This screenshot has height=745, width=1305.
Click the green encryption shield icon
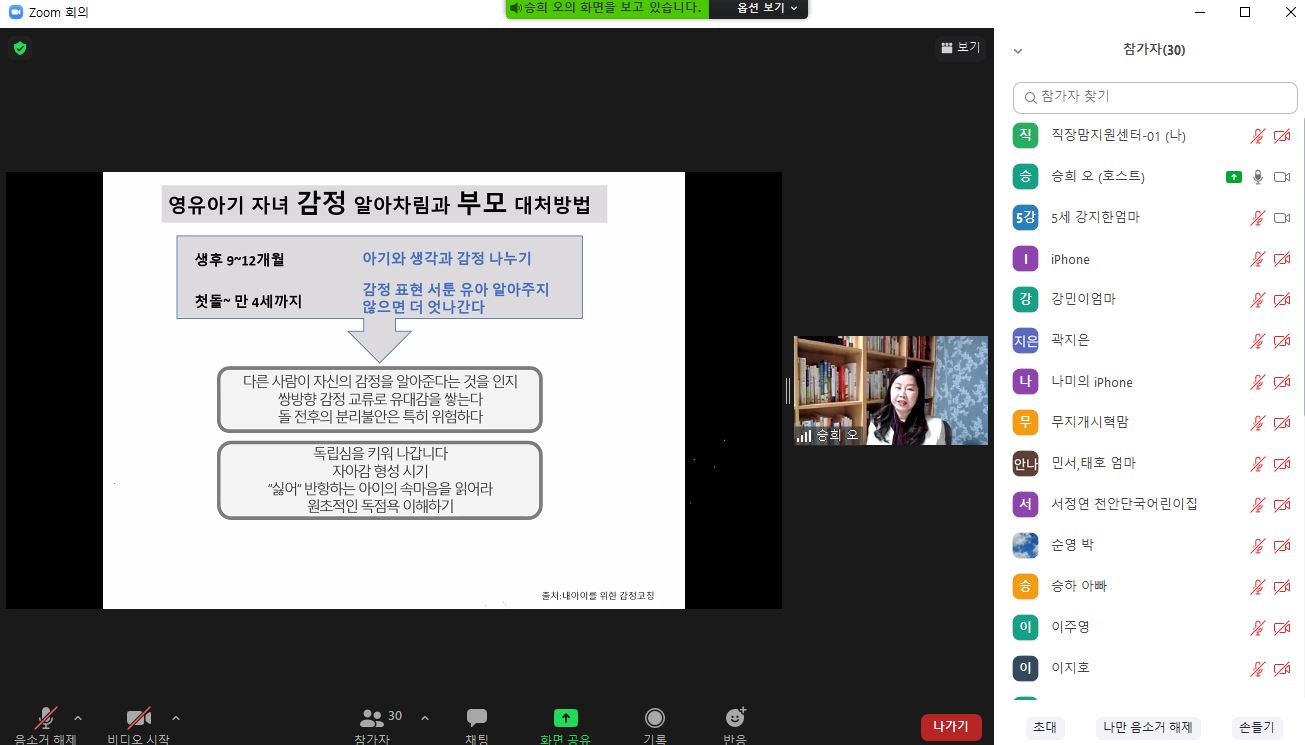[x=19, y=48]
